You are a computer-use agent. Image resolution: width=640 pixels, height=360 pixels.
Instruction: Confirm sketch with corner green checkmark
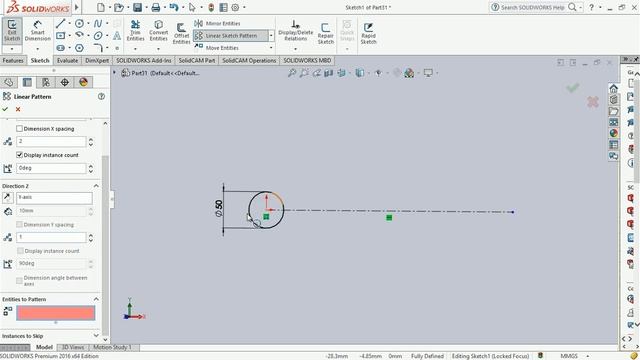tap(573, 87)
